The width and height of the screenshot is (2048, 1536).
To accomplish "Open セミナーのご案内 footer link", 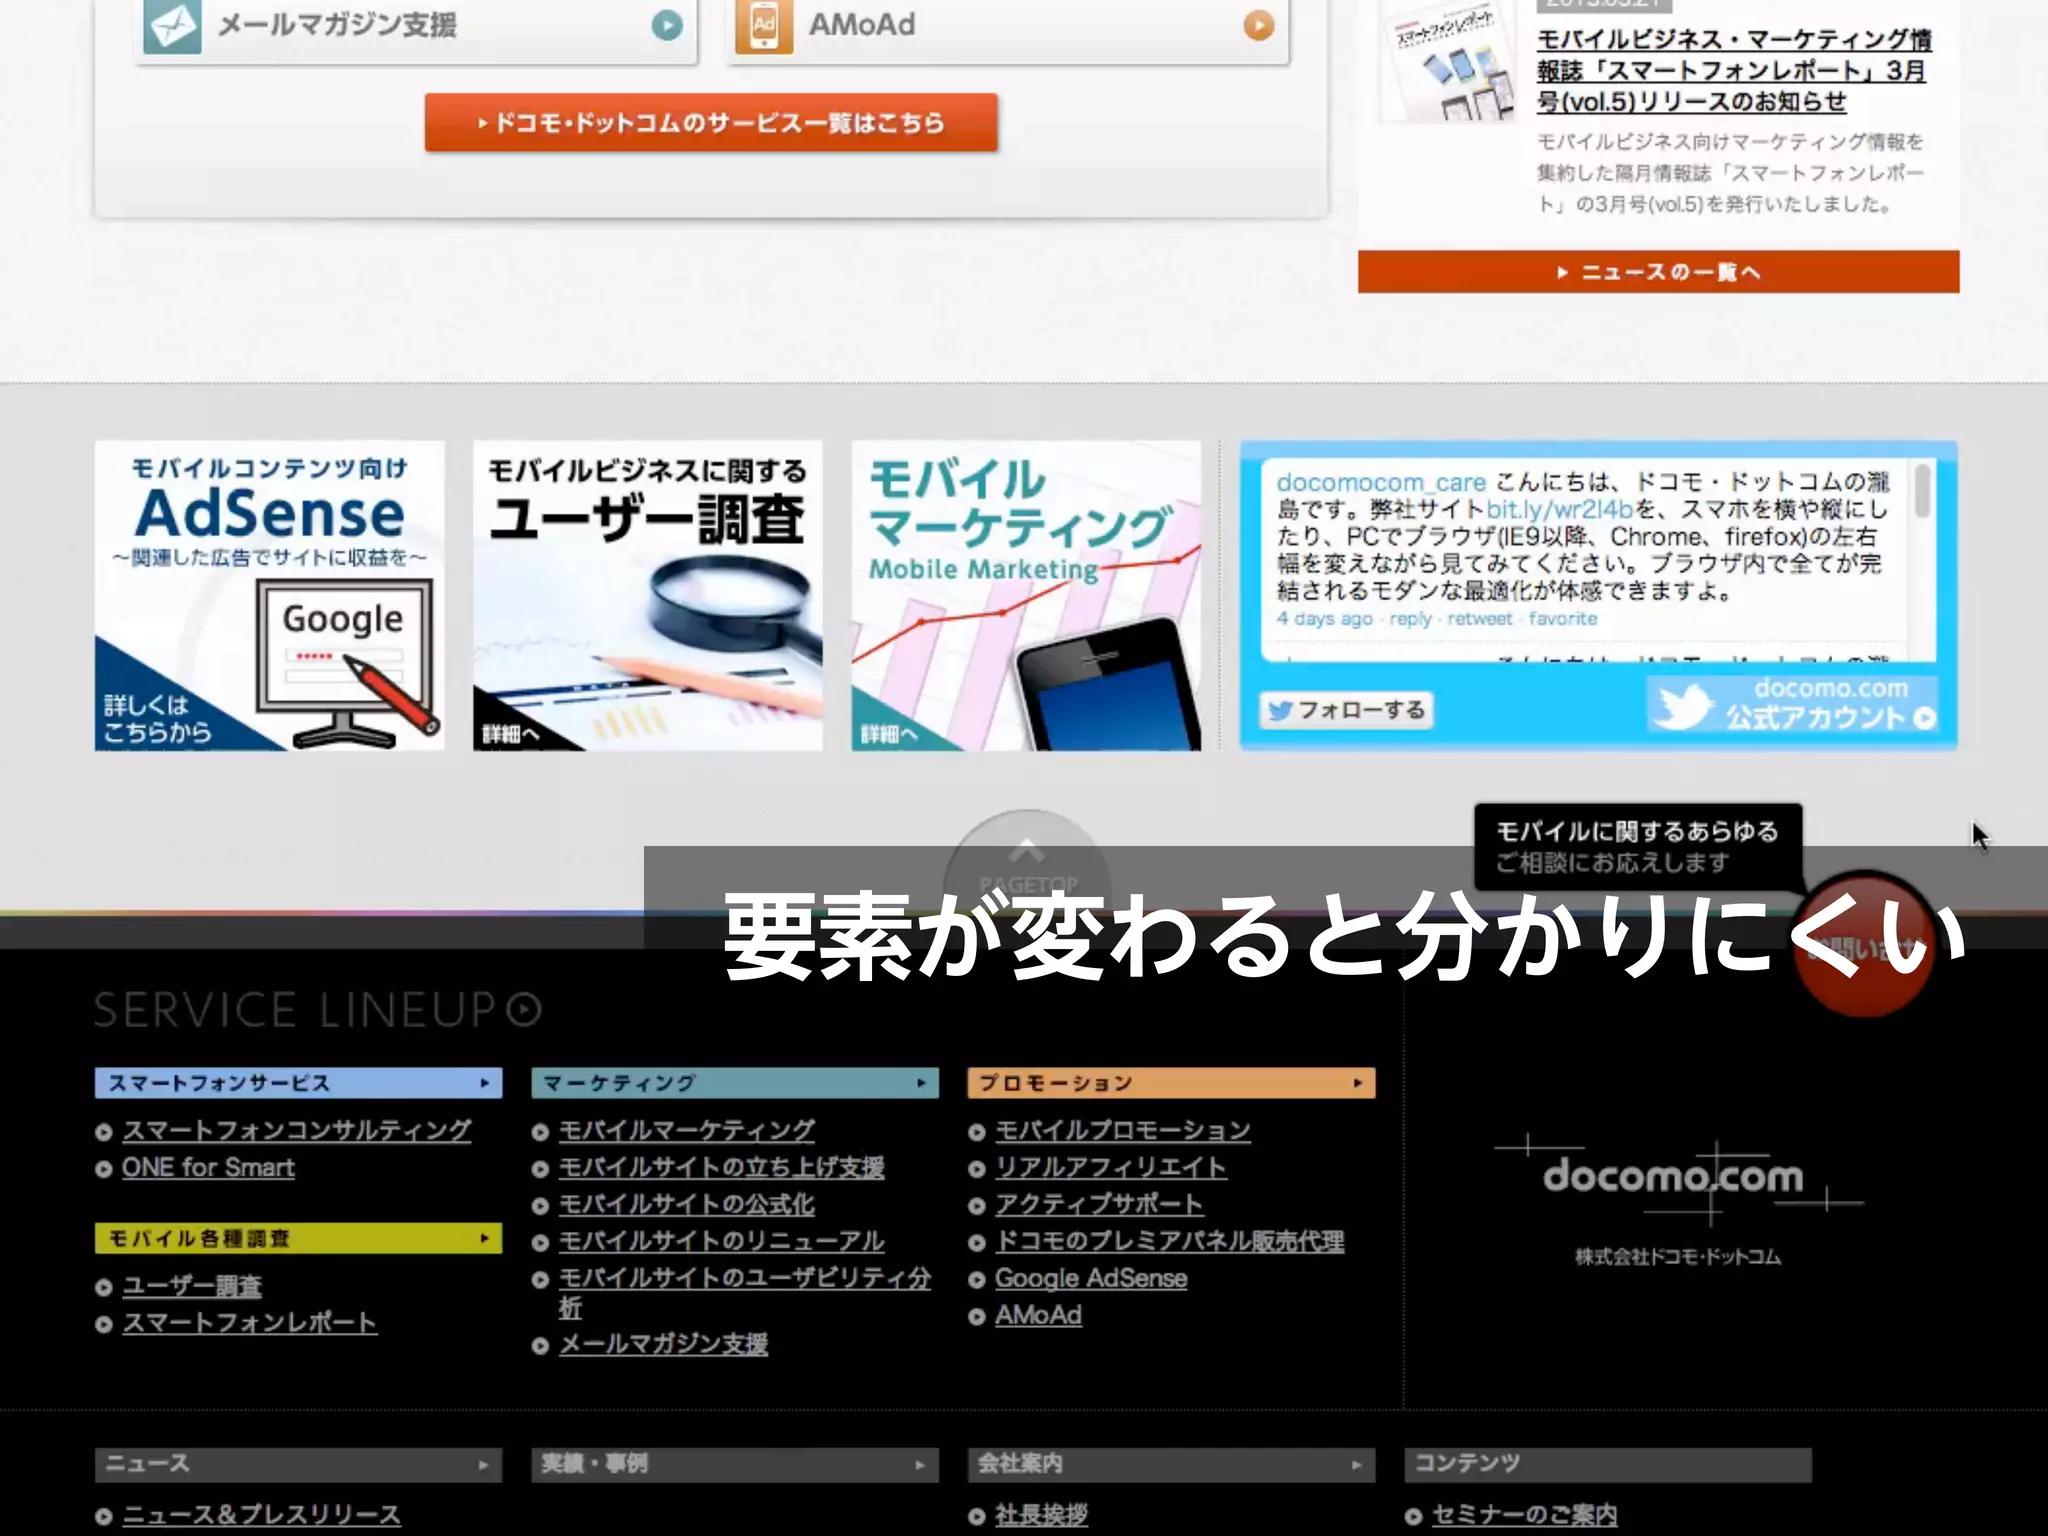I will click(x=1524, y=1515).
